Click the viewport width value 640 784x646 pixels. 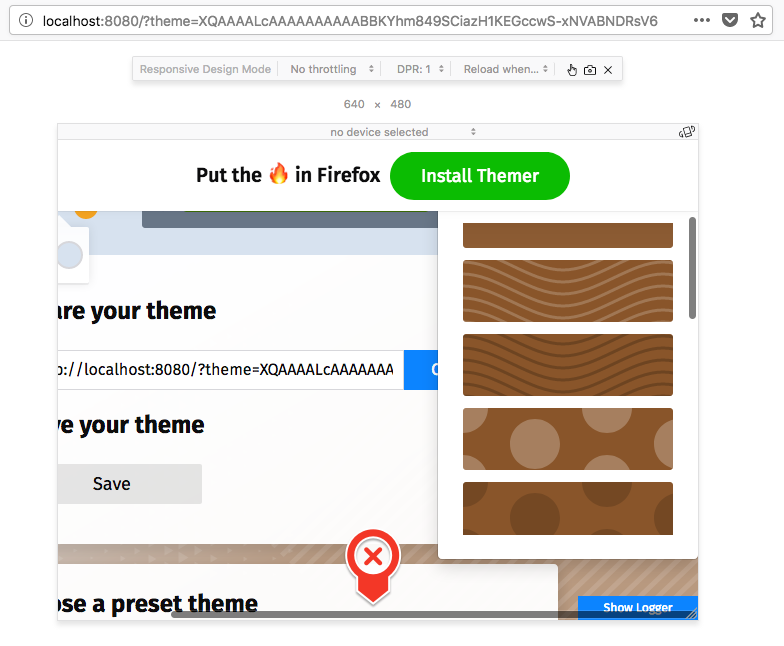pyautogui.click(x=354, y=104)
